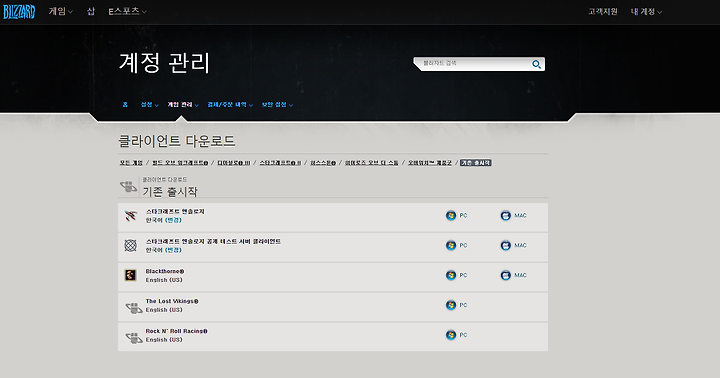Viewport: 720px width, 378px height.
Task: Download the StarCraft Anthology test server client for PC
Action: tap(456, 245)
